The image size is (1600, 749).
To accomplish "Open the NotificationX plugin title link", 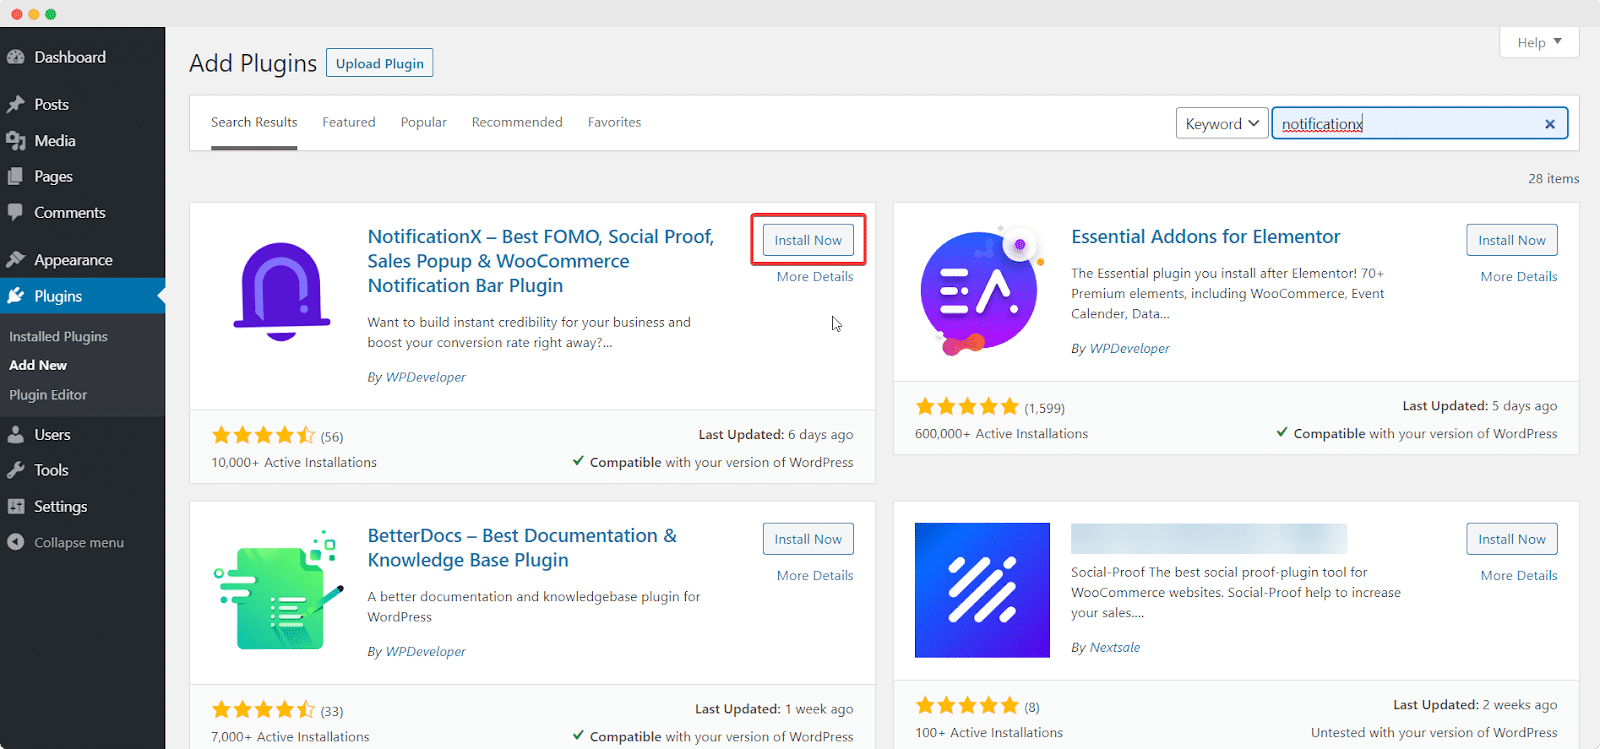I will [x=541, y=261].
